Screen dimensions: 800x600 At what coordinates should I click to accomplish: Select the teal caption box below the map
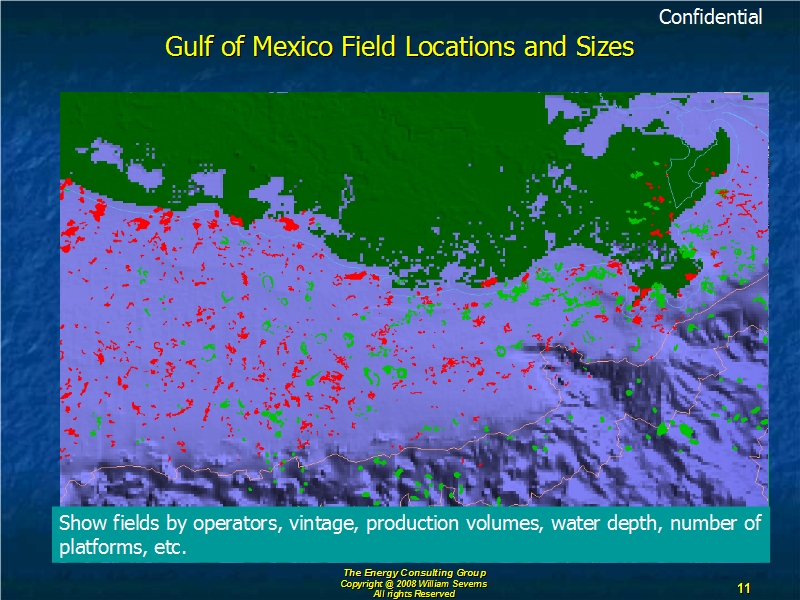pos(410,535)
